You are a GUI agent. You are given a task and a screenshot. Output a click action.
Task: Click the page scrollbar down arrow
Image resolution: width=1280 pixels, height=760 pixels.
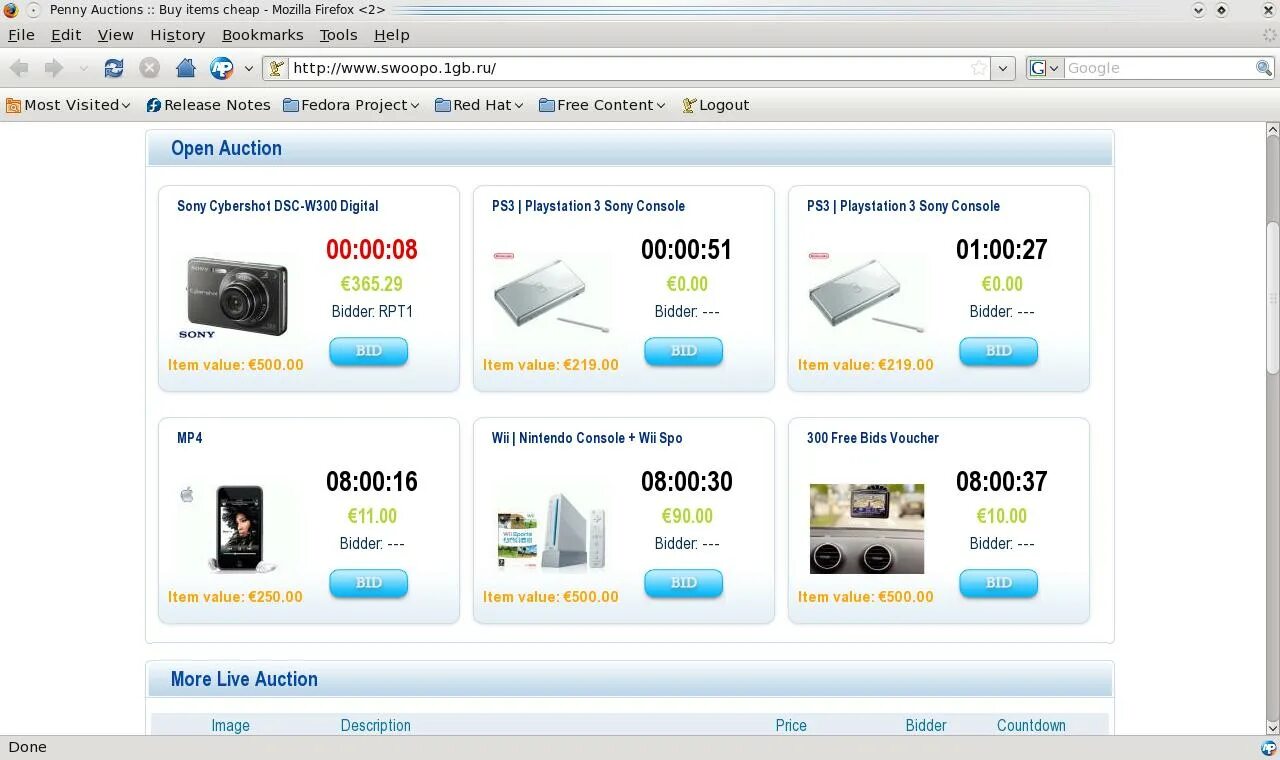(1273, 726)
